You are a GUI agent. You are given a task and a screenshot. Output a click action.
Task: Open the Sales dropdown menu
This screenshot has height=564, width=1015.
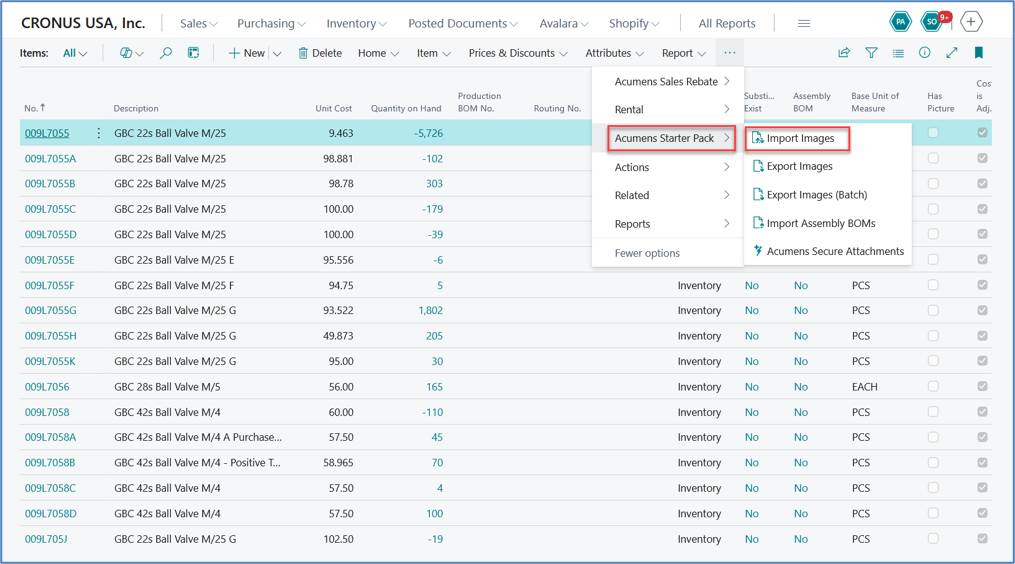(199, 23)
